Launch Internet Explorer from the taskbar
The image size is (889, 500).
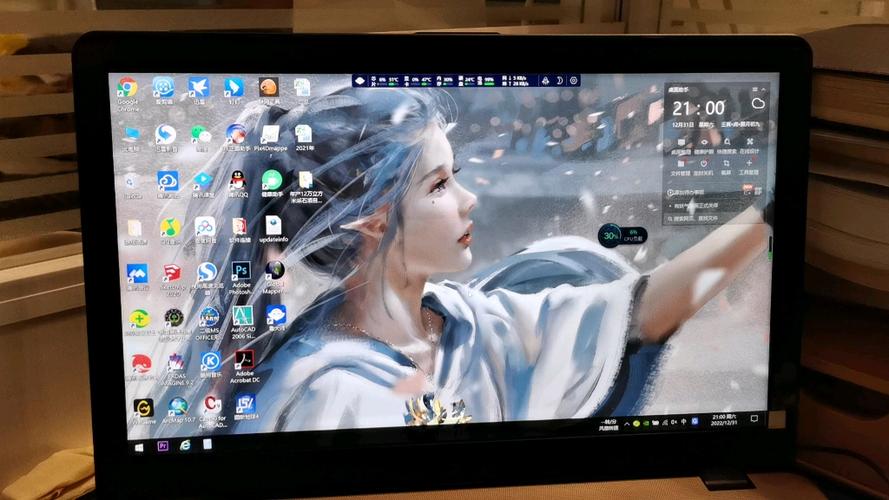click(x=185, y=445)
